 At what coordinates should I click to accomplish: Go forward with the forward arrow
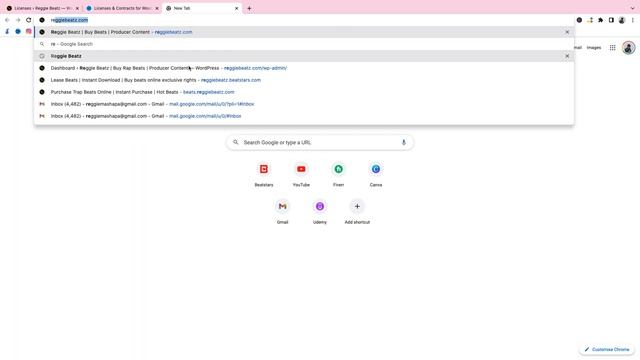point(18,20)
